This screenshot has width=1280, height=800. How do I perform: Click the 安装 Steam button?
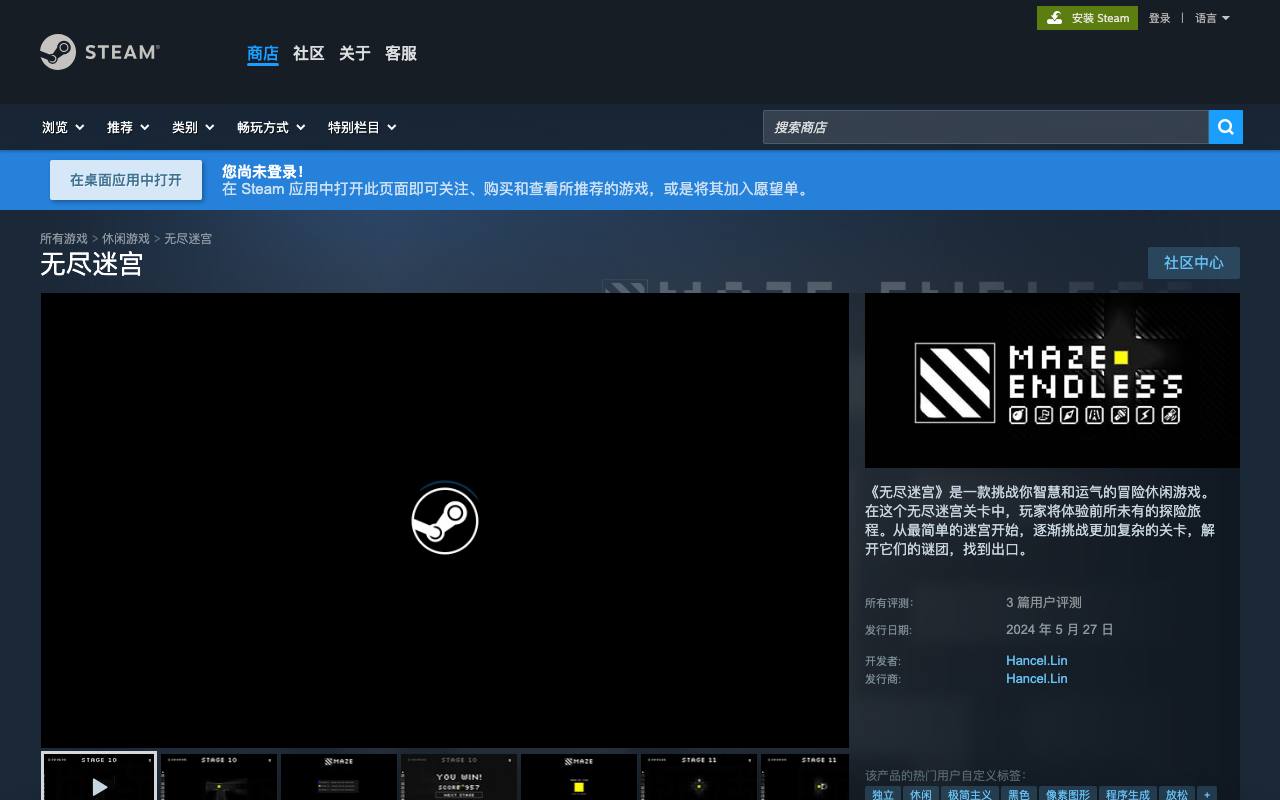(x=1087, y=18)
